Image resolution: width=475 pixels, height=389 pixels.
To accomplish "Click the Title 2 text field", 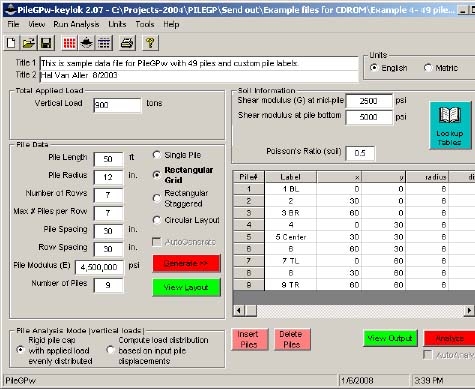I will click(x=199, y=75).
